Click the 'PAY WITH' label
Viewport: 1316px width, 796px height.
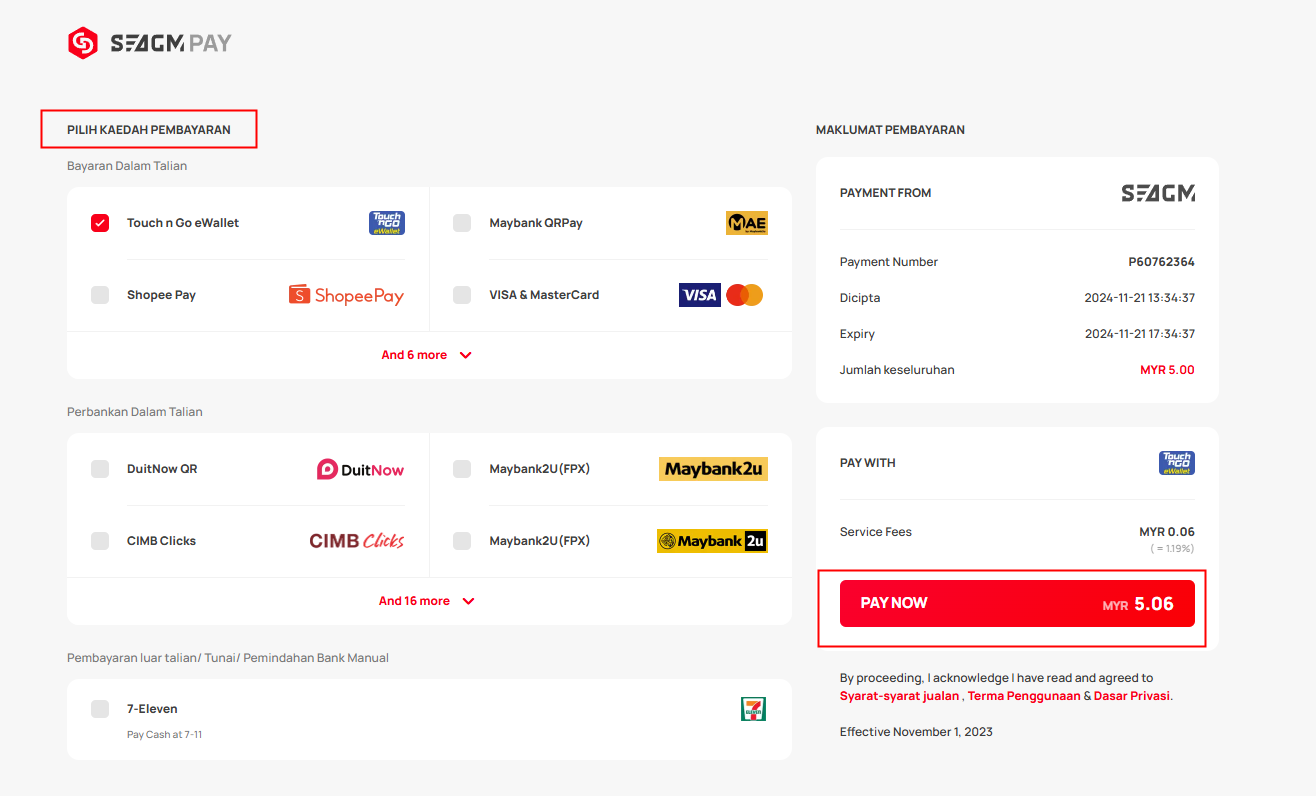tap(868, 463)
